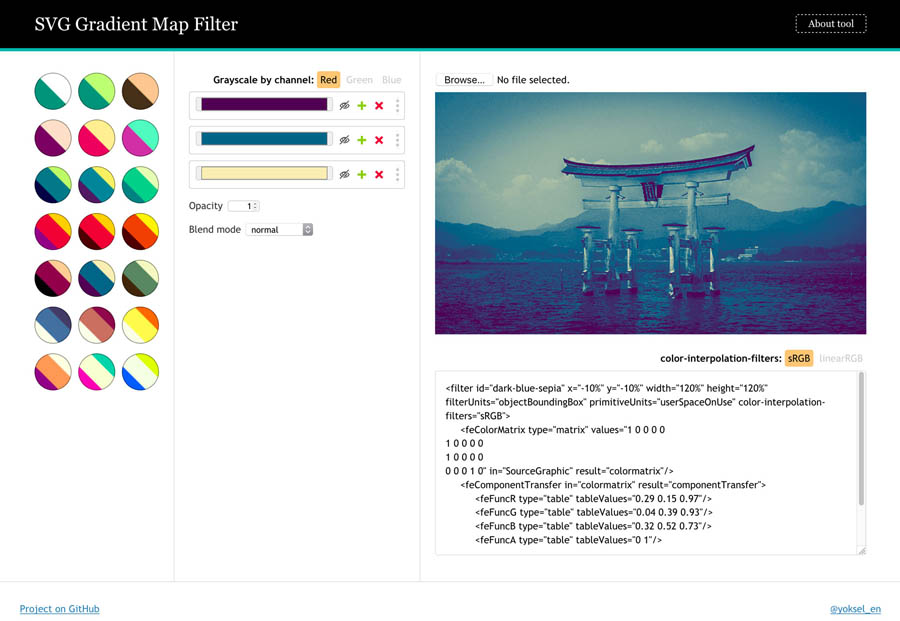Click Browse to choose an image file
900x621 pixels.
click(464, 80)
